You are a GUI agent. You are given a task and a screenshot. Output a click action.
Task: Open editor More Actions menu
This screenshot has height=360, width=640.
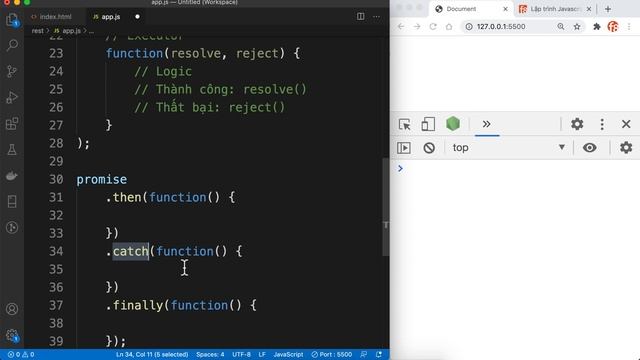(x=376, y=16)
